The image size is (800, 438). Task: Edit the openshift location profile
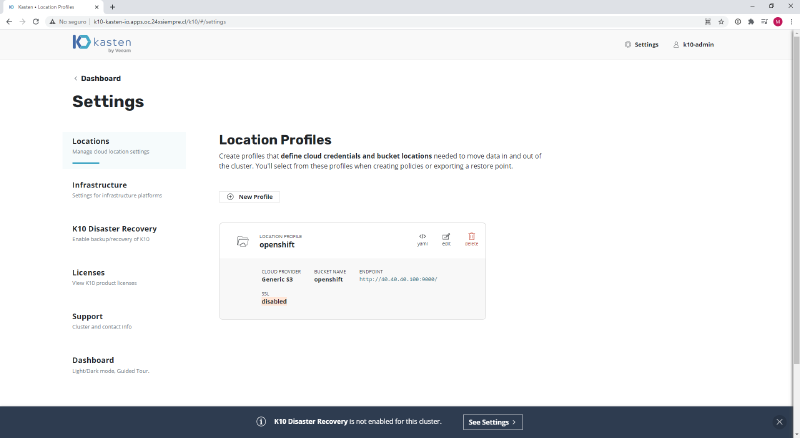coord(446,239)
